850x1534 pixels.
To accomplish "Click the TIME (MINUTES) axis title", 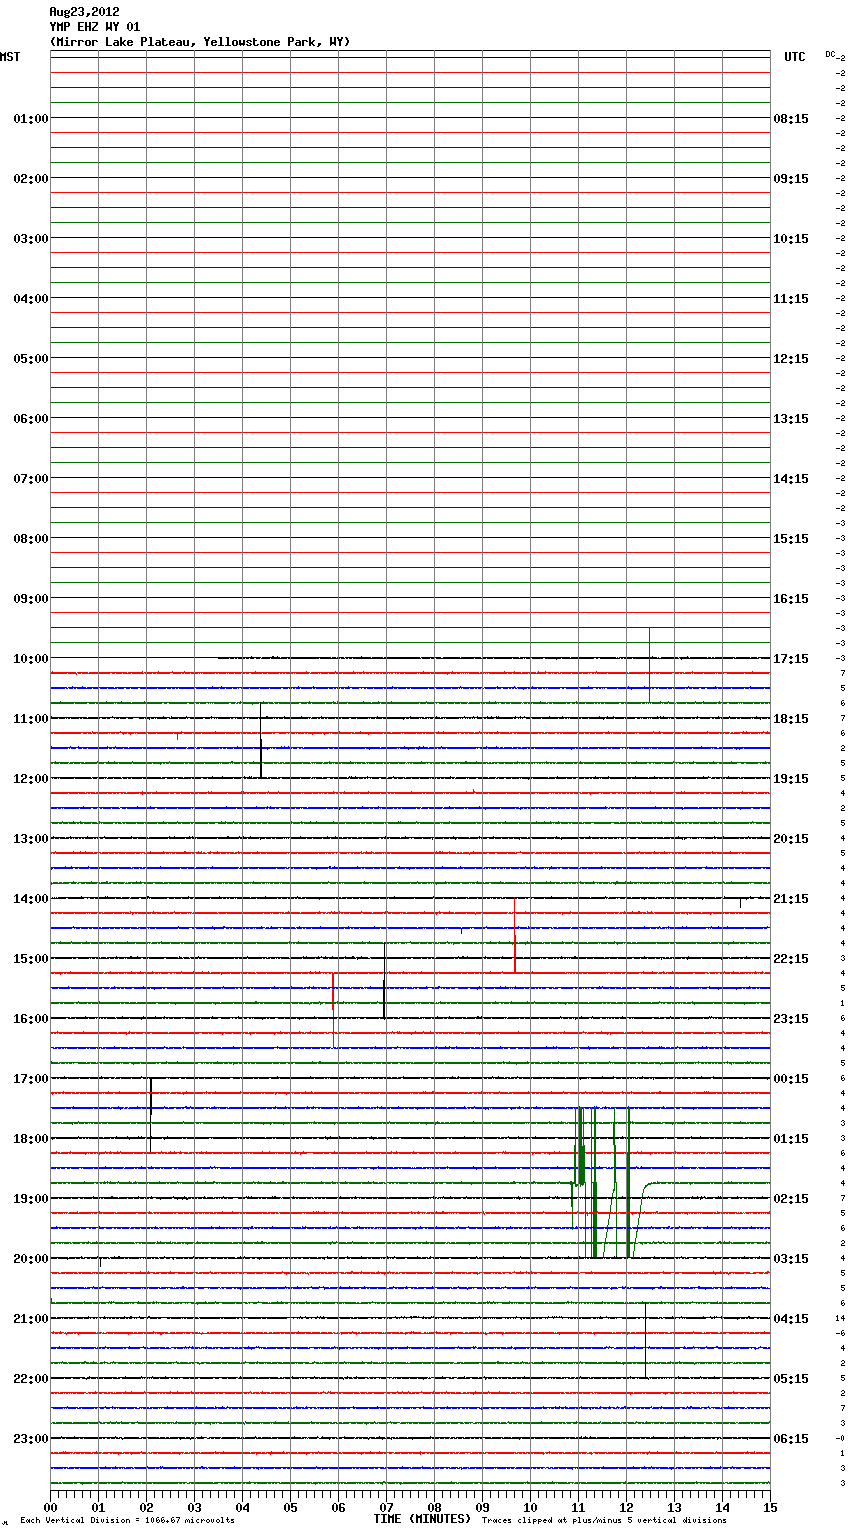I will coord(422,1519).
